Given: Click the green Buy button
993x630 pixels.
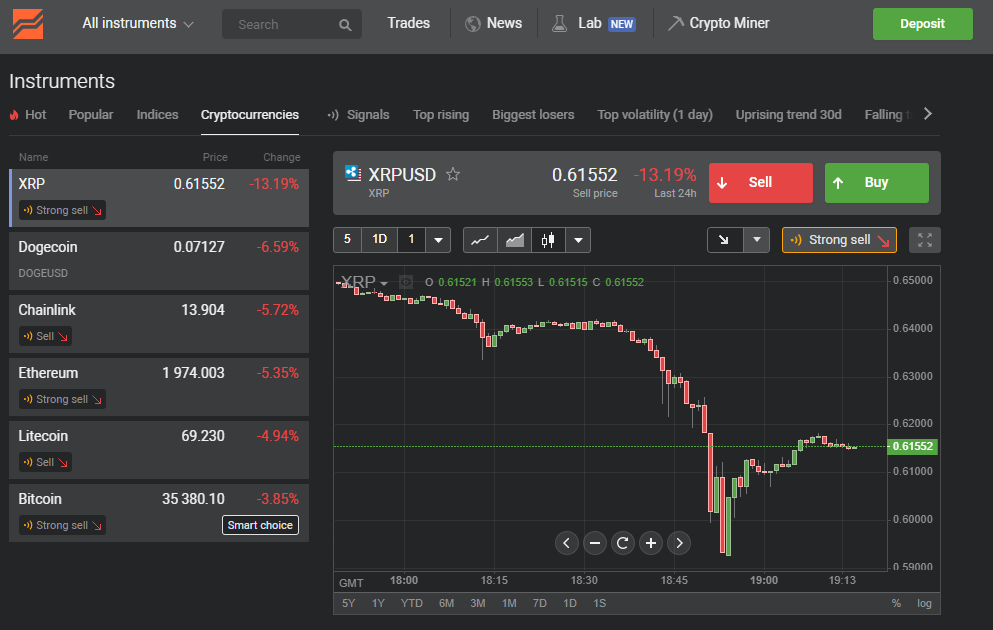Looking at the screenshot, I should click(x=876, y=183).
